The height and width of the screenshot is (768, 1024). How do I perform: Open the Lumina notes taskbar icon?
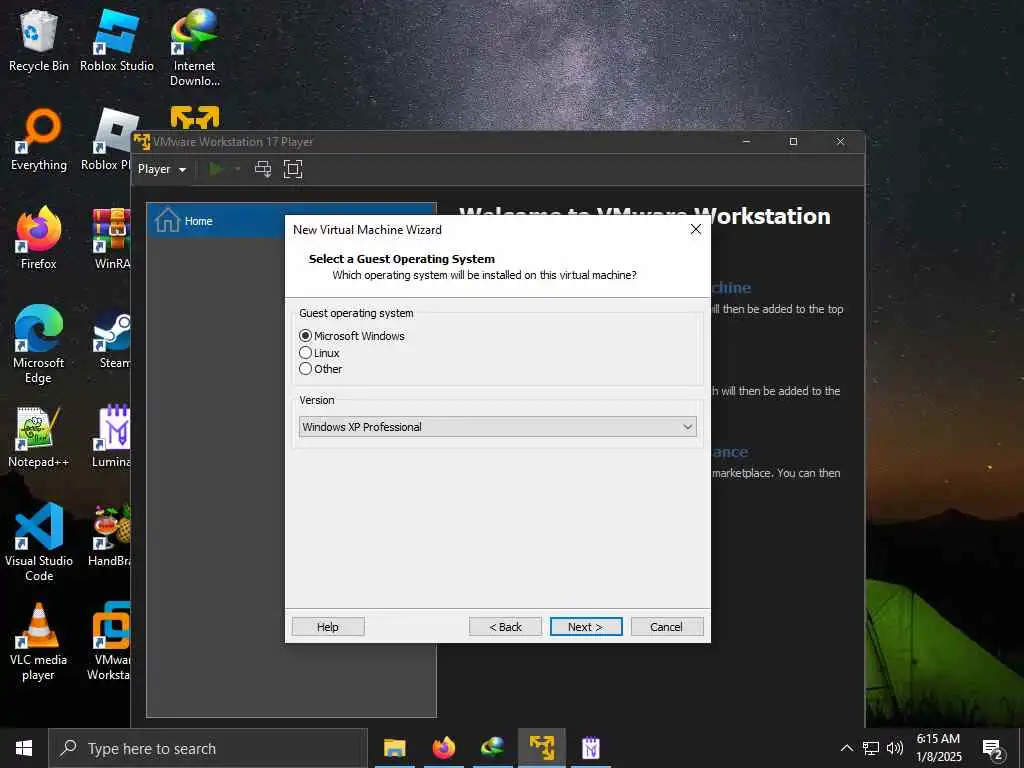pos(590,748)
